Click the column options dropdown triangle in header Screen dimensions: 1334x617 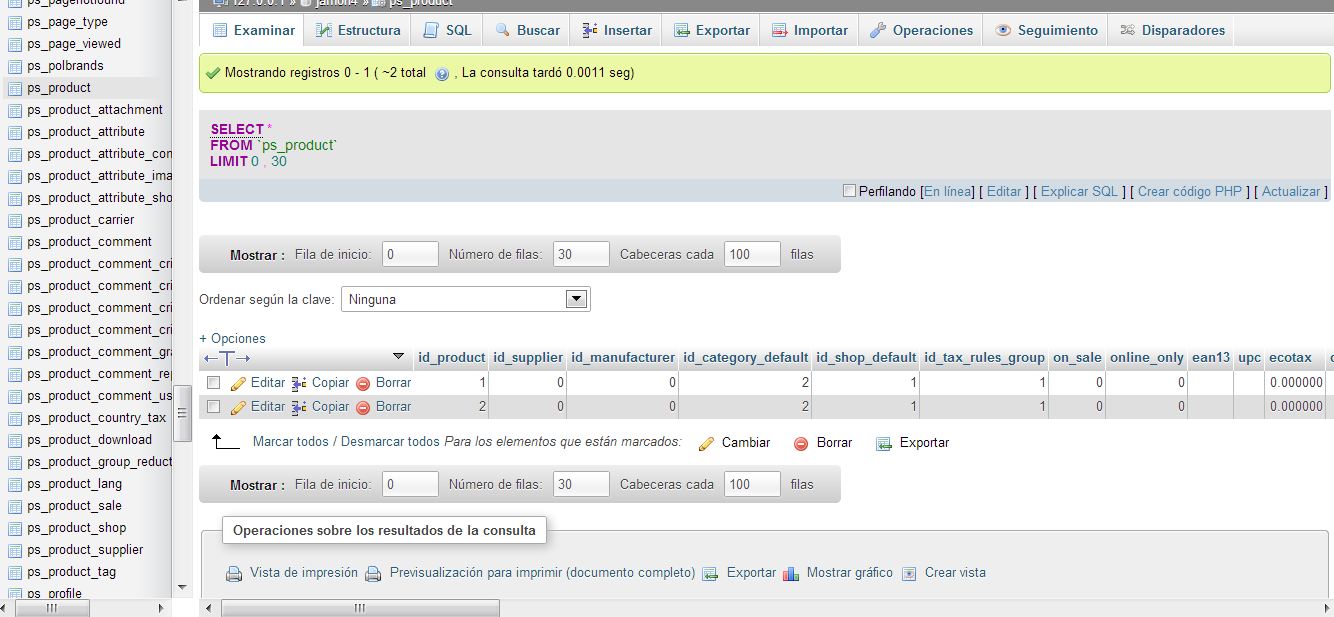(x=398, y=356)
